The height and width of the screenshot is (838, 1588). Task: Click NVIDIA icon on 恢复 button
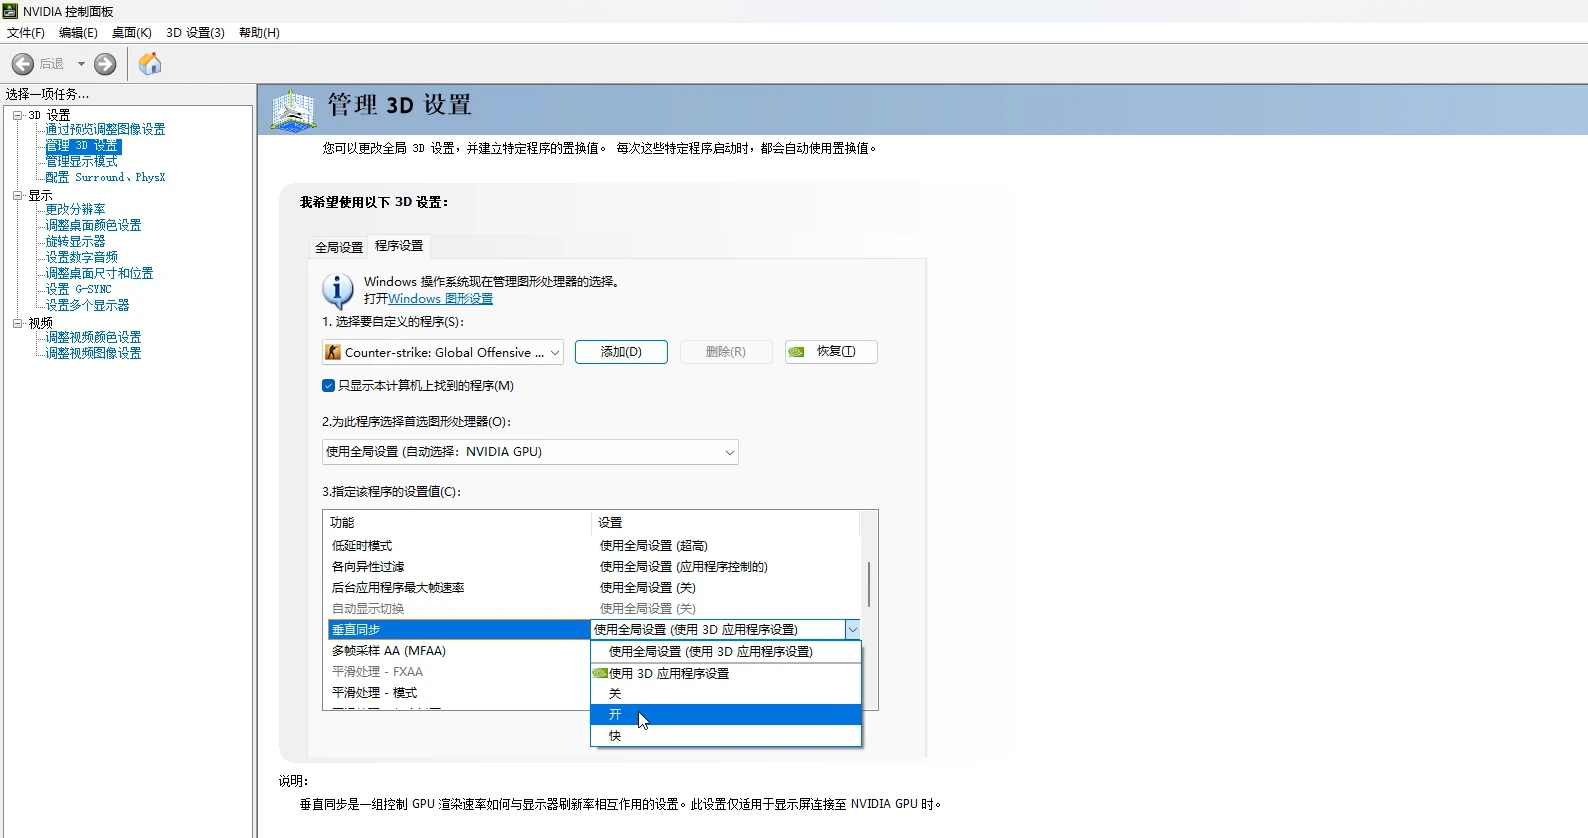(796, 352)
